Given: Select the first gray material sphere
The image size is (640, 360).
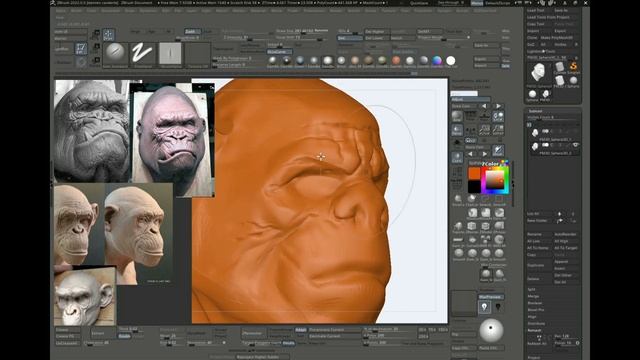Looking at the screenshot, I should point(273,61).
